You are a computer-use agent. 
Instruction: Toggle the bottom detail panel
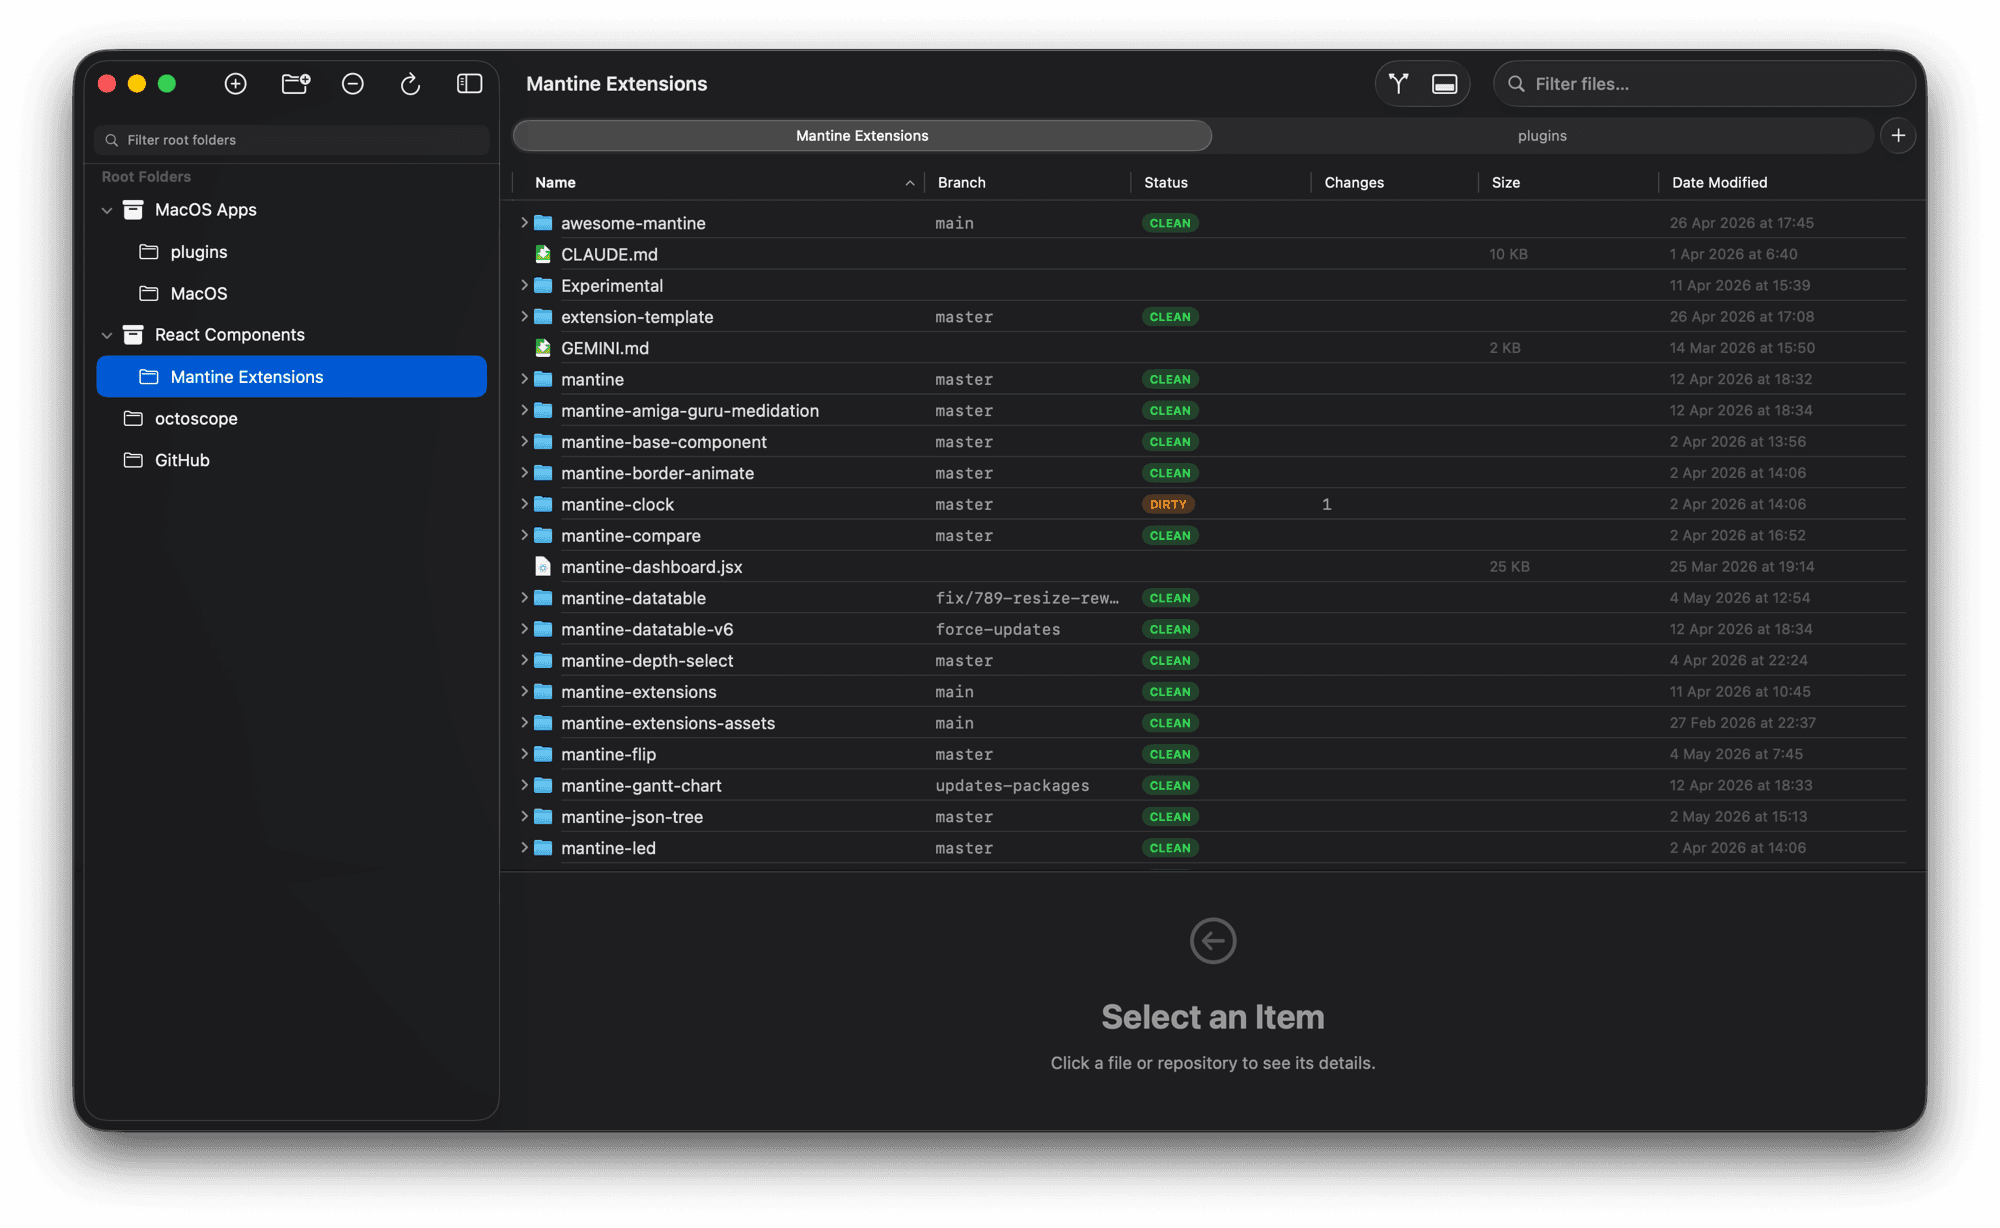tap(1444, 84)
